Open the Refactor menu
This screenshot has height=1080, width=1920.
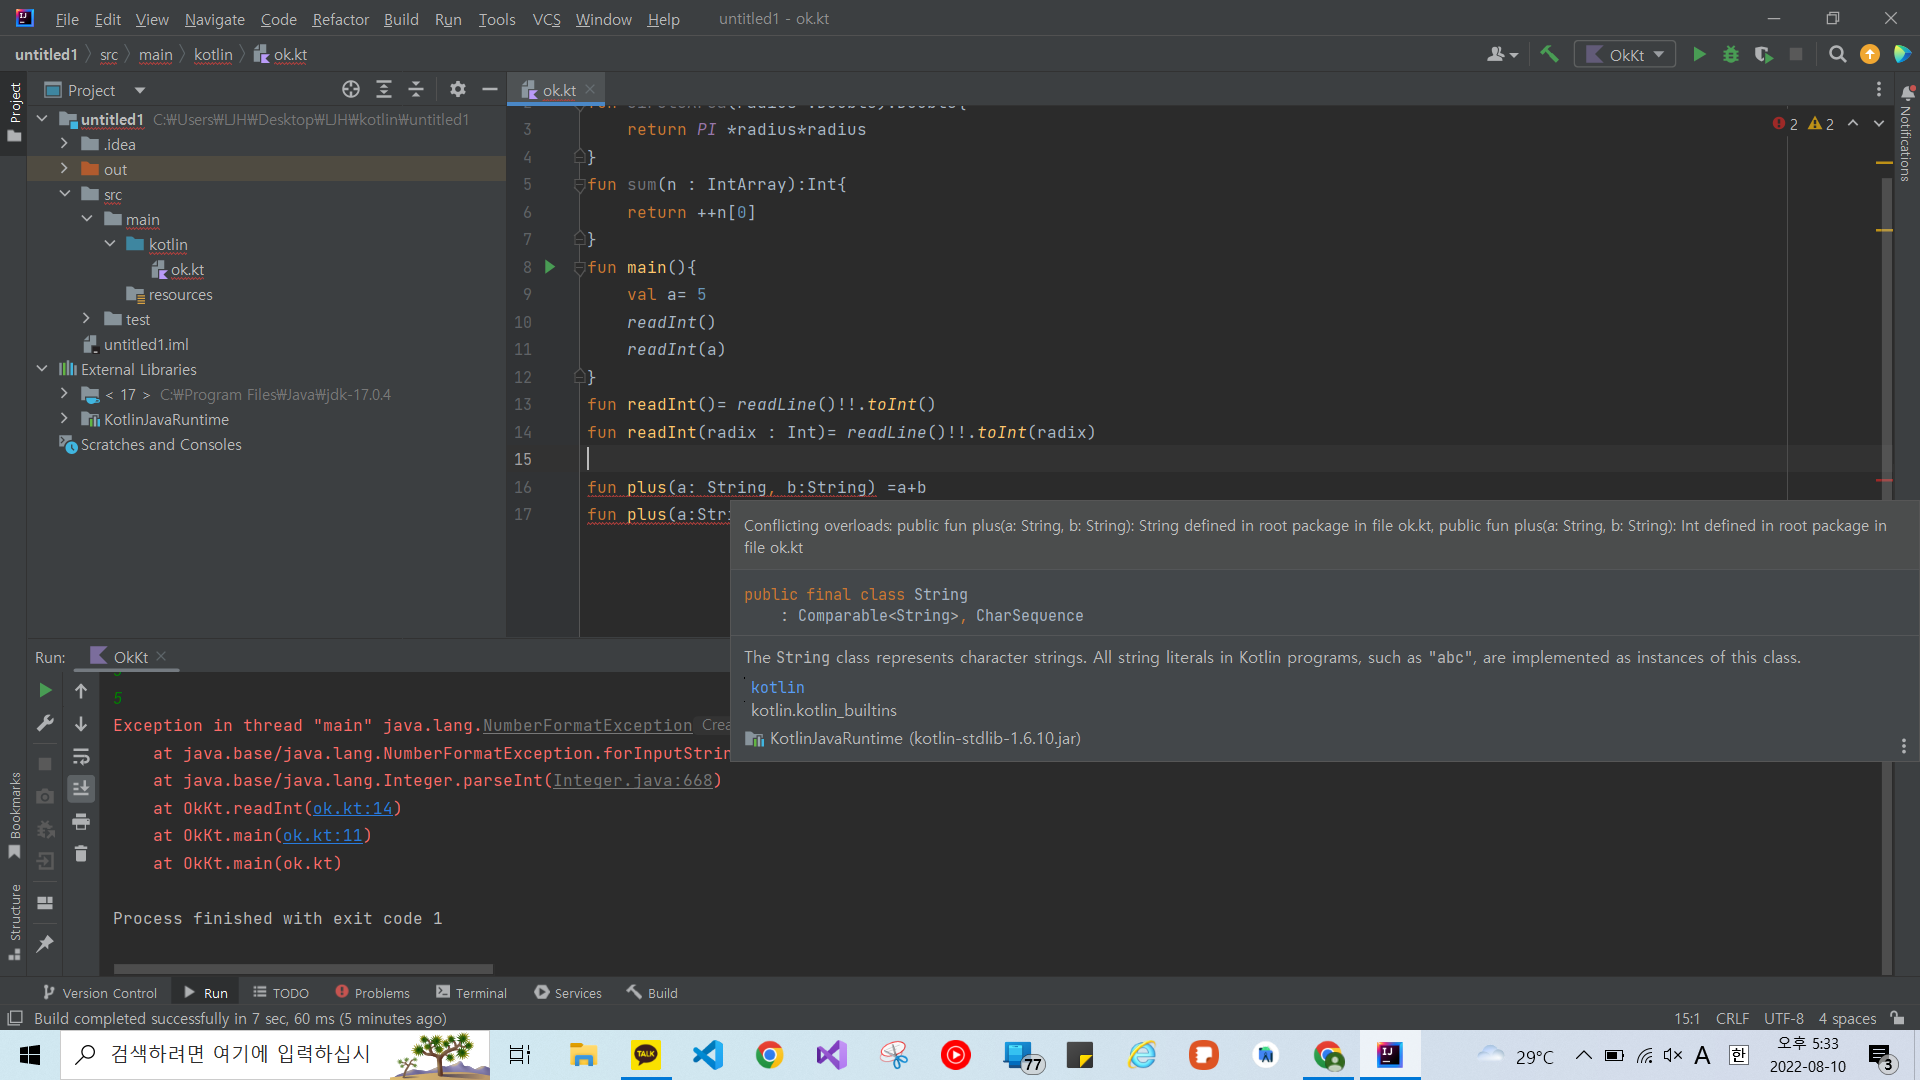click(x=340, y=19)
